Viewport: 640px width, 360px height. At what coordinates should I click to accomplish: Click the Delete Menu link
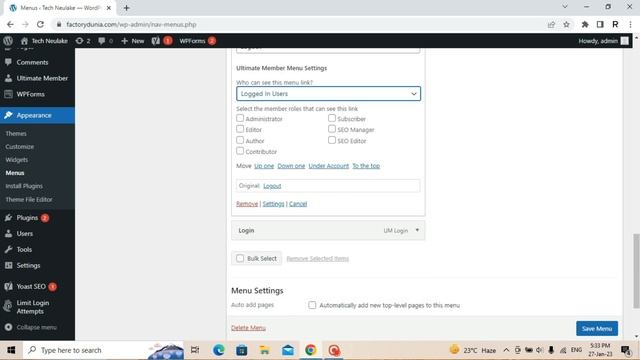click(248, 328)
